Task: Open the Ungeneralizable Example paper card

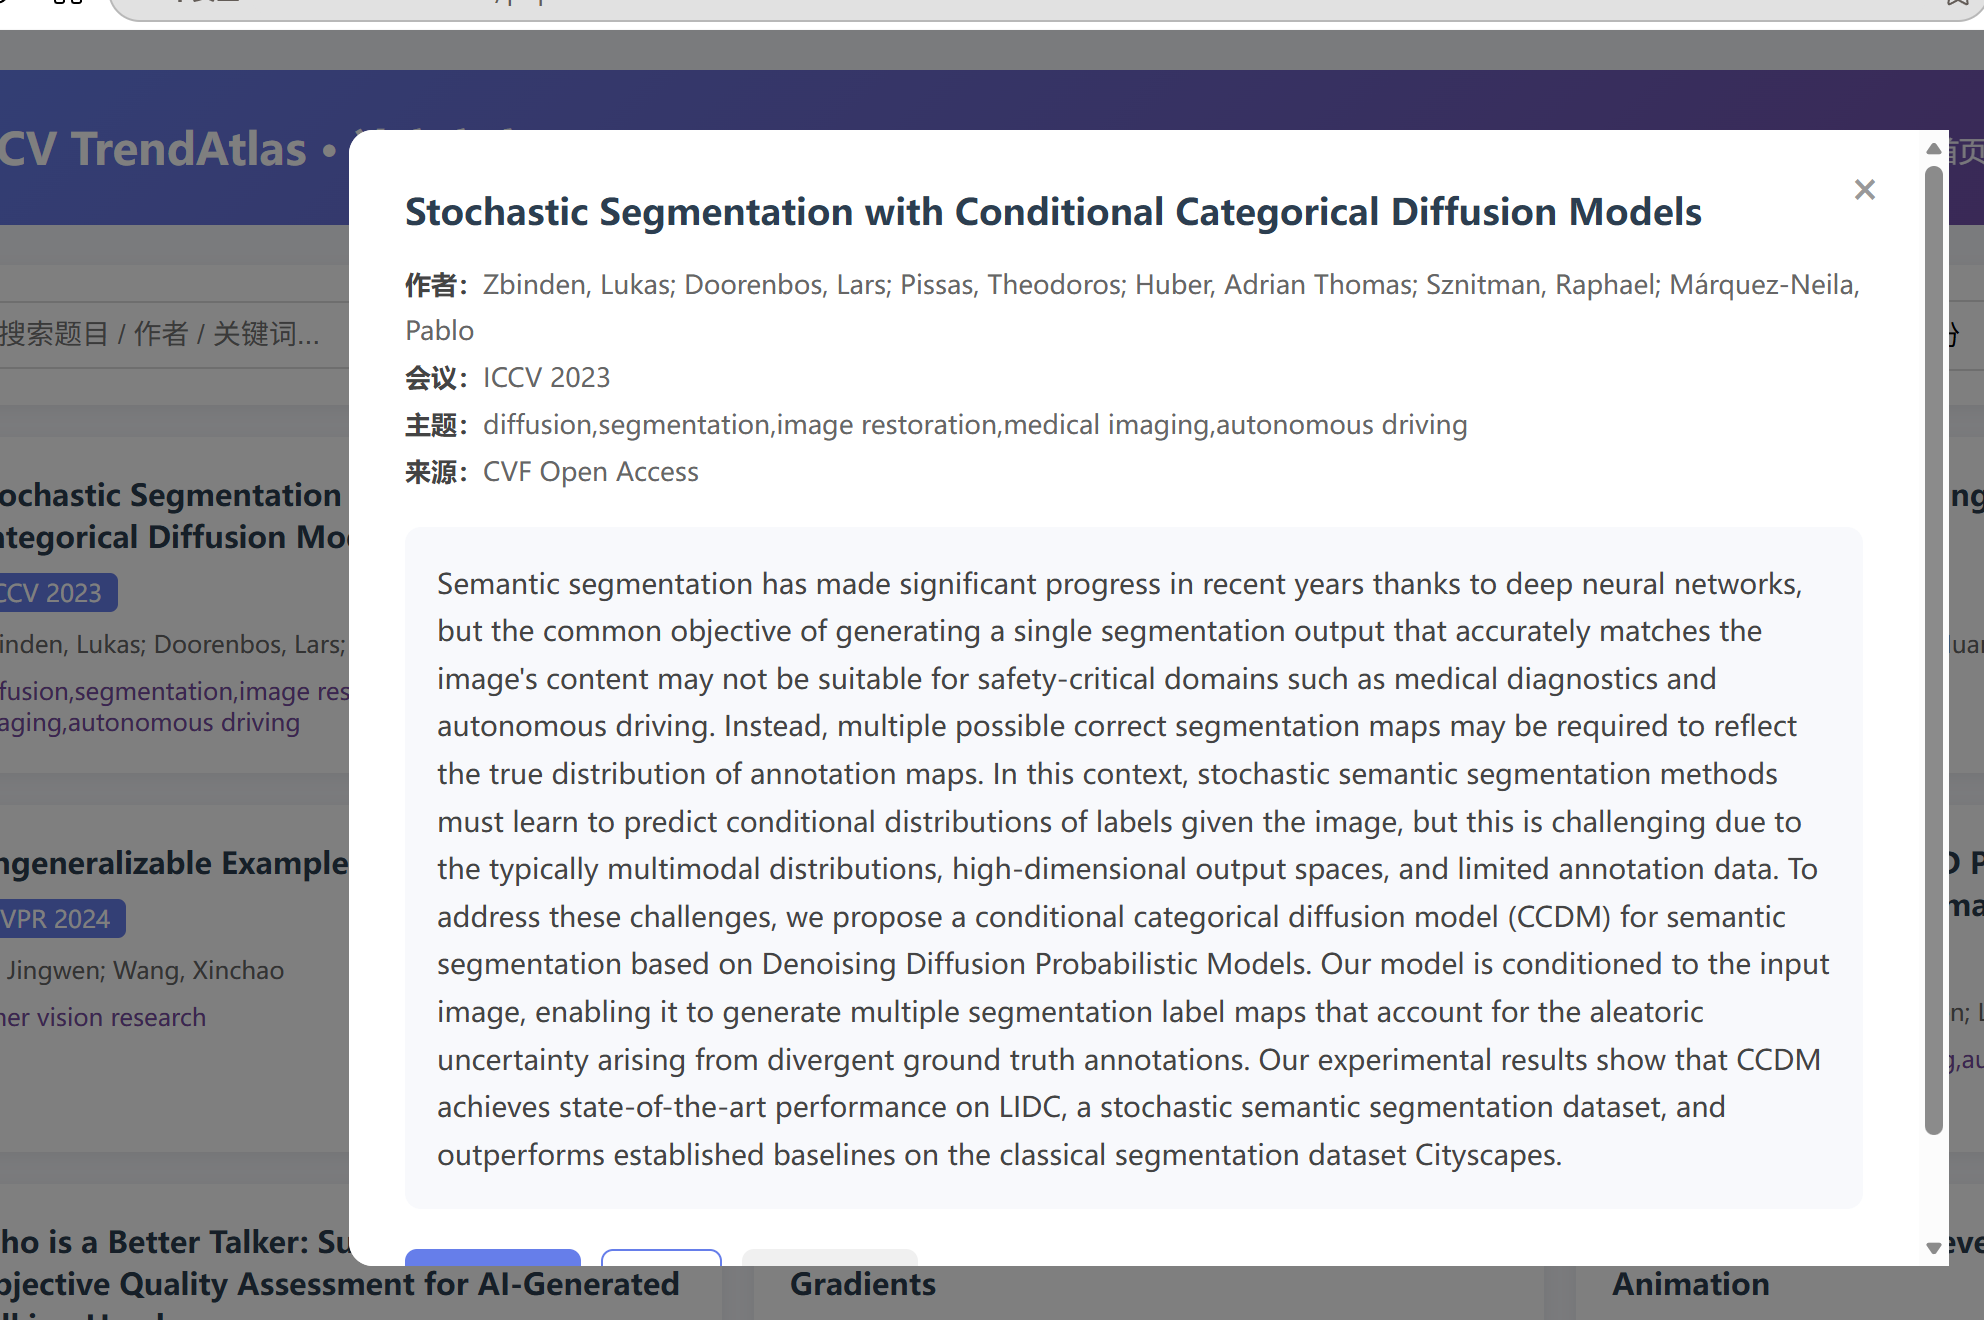Action: [174, 864]
